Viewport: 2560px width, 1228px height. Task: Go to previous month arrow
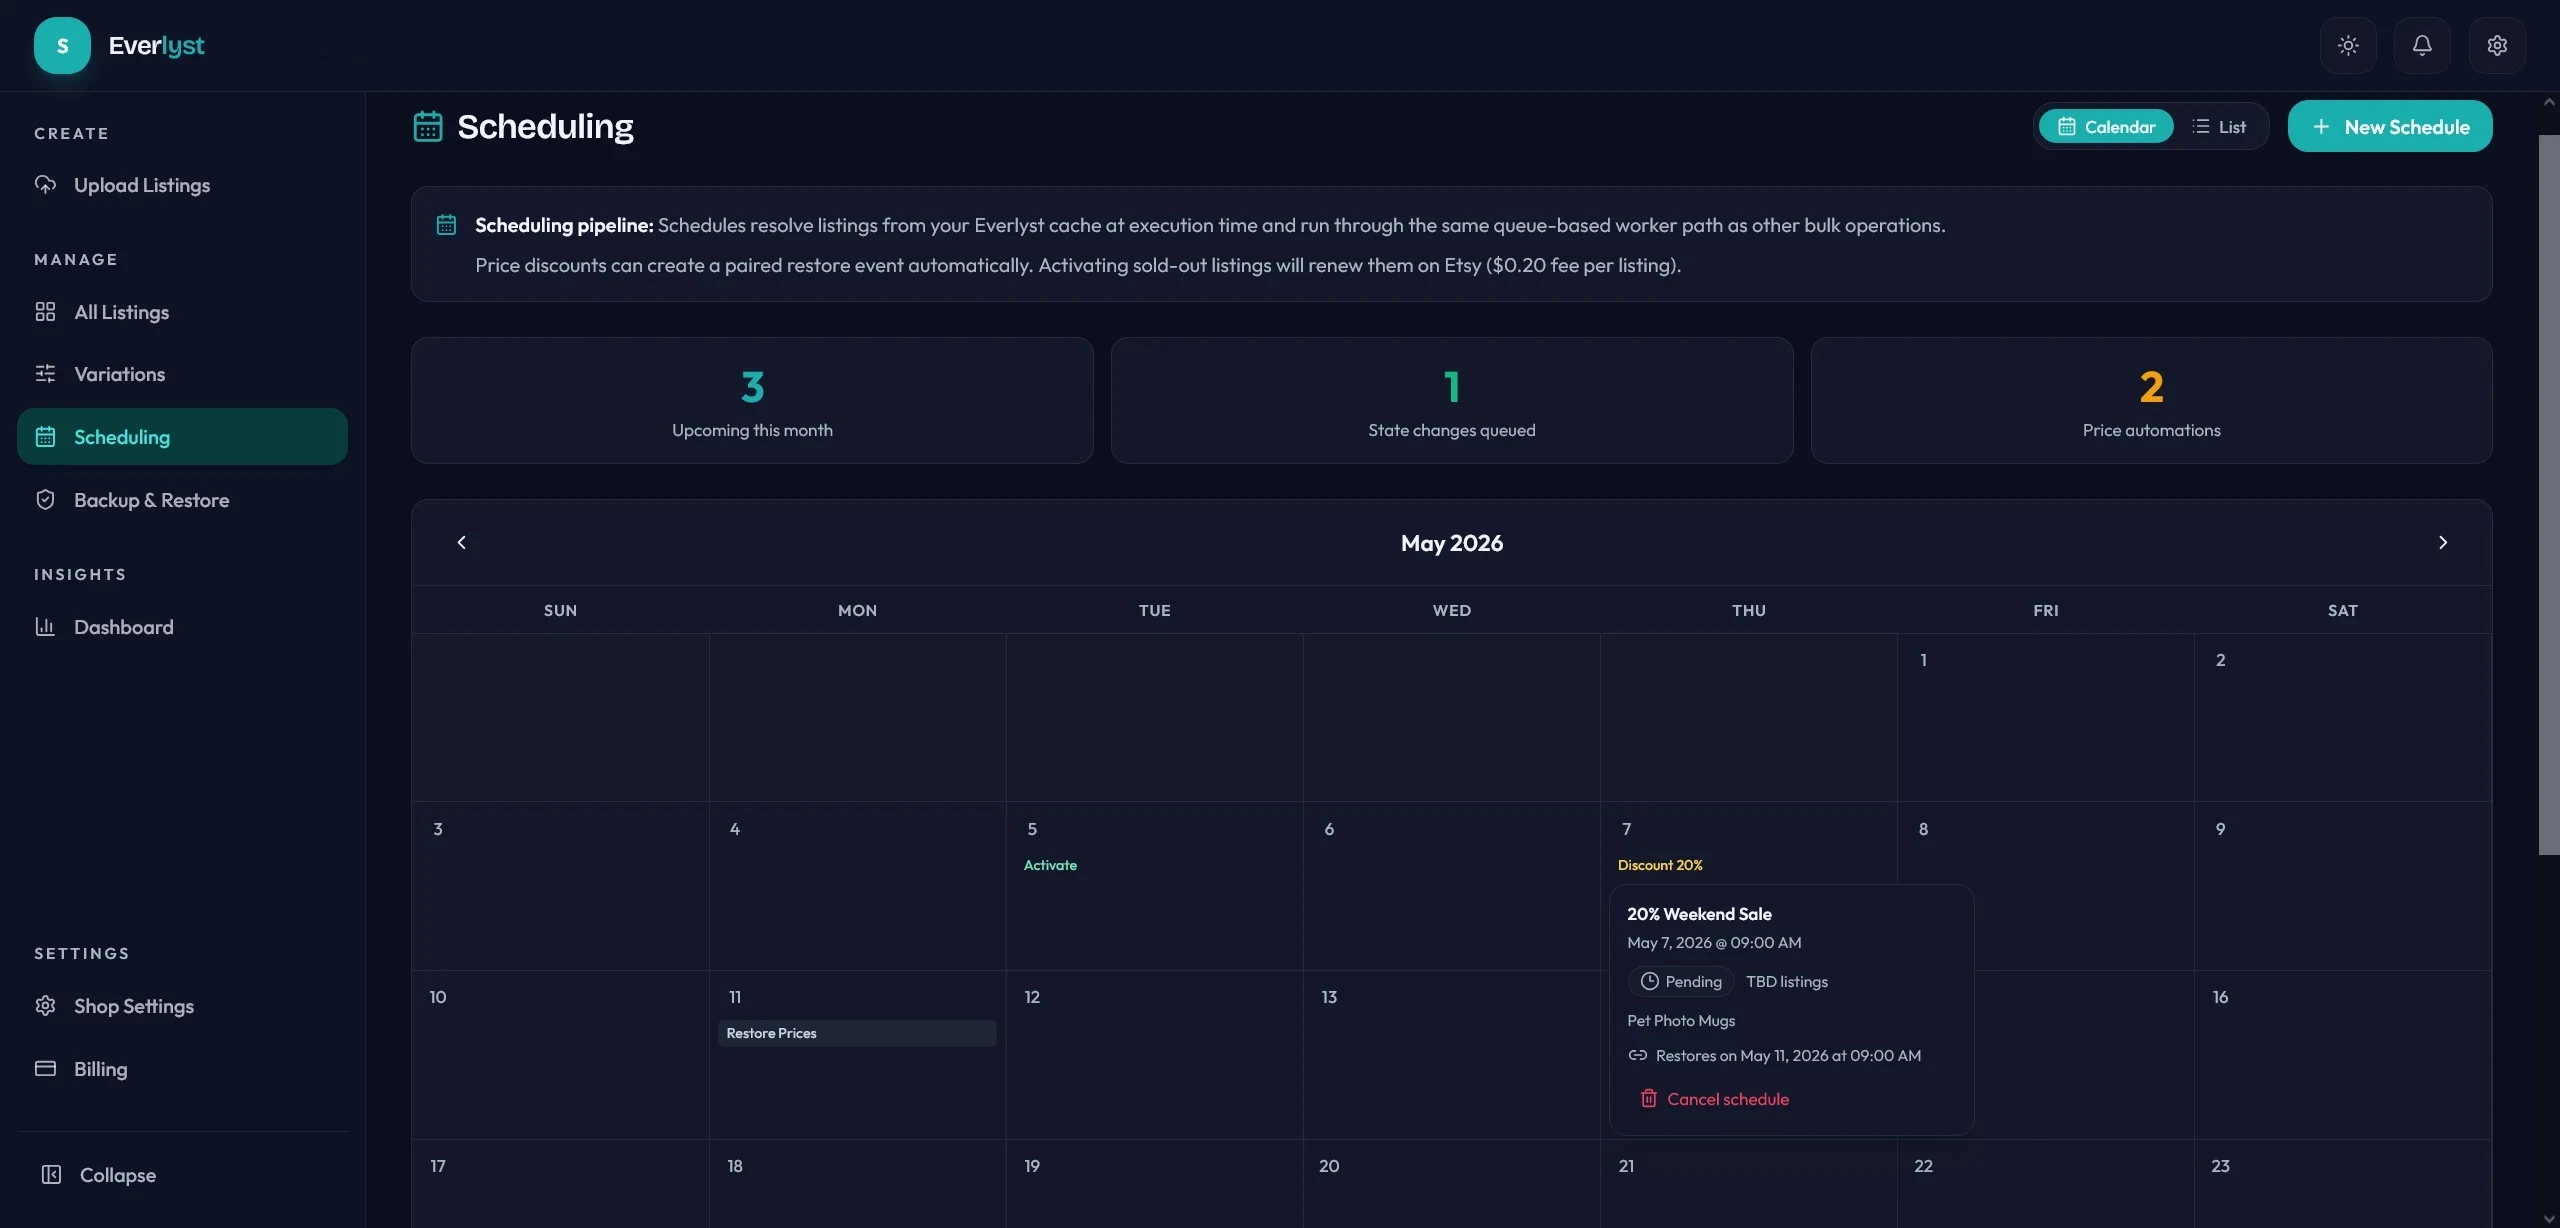click(x=461, y=542)
